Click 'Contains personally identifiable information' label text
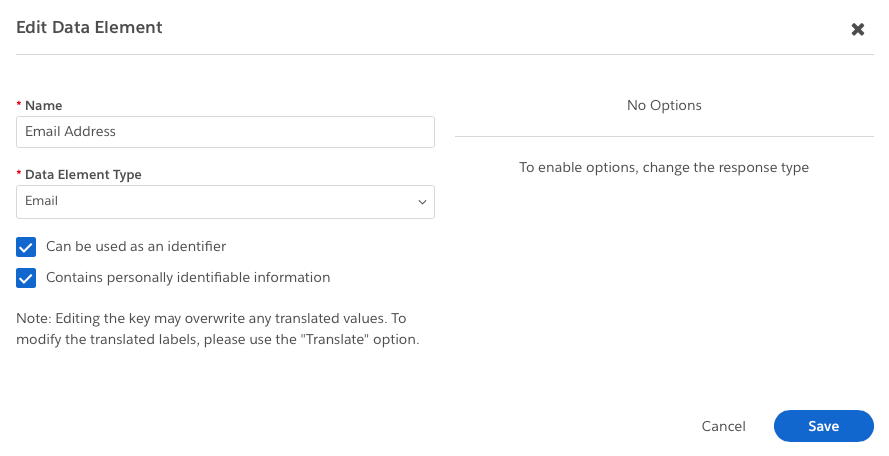This screenshot has height=456, width=889. point(188,278)
